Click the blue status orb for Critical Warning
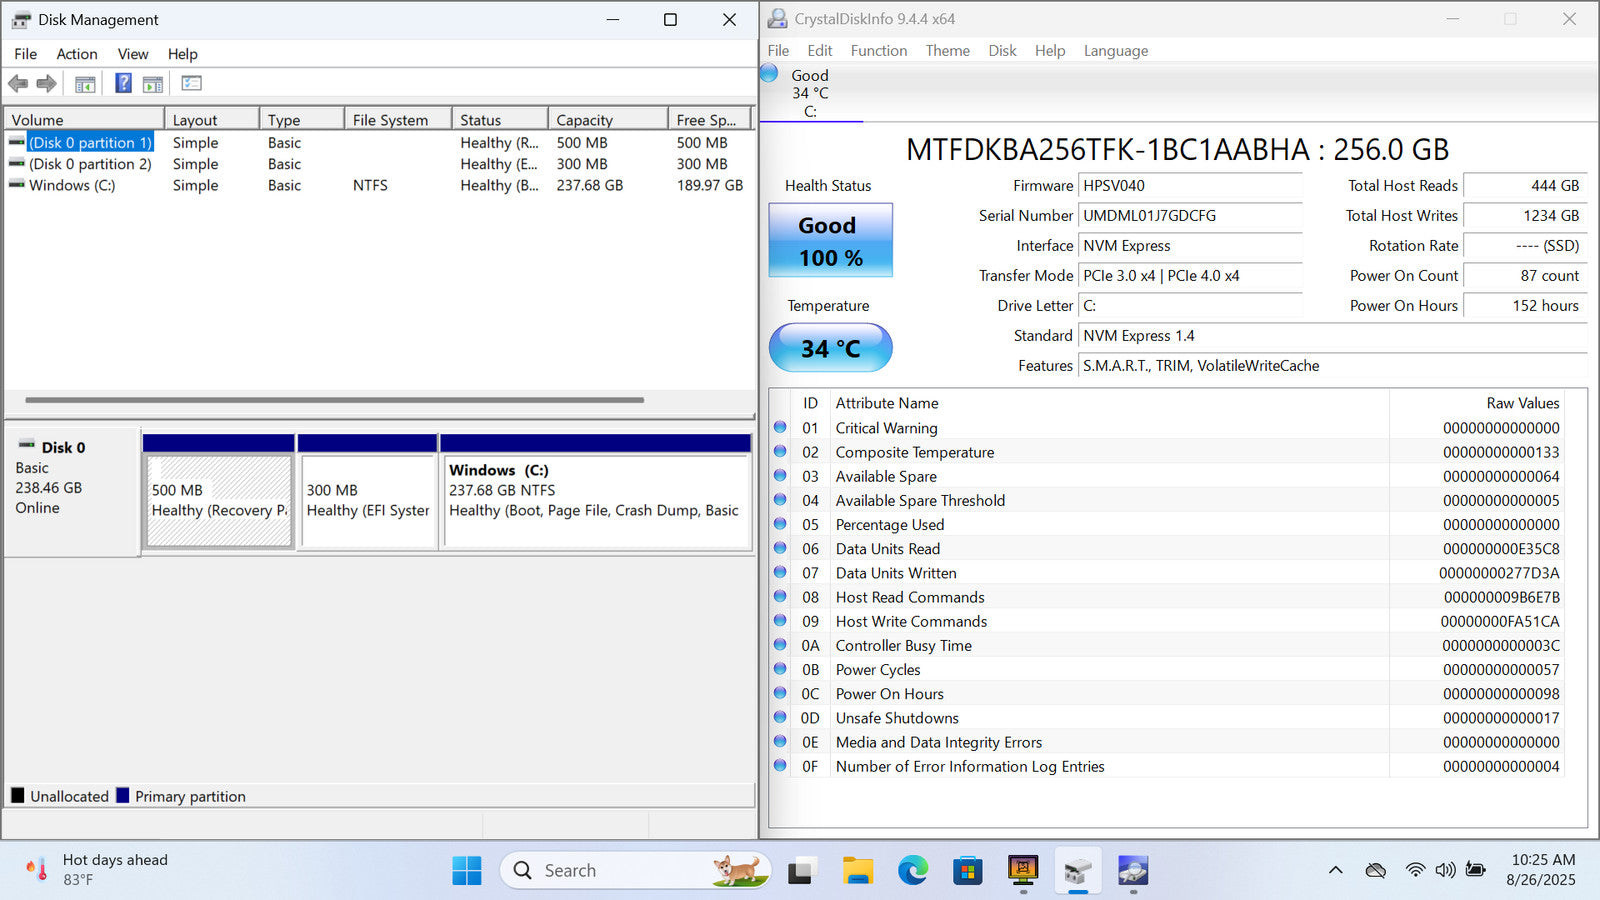1600x900 pixels. tap(780, 427)
